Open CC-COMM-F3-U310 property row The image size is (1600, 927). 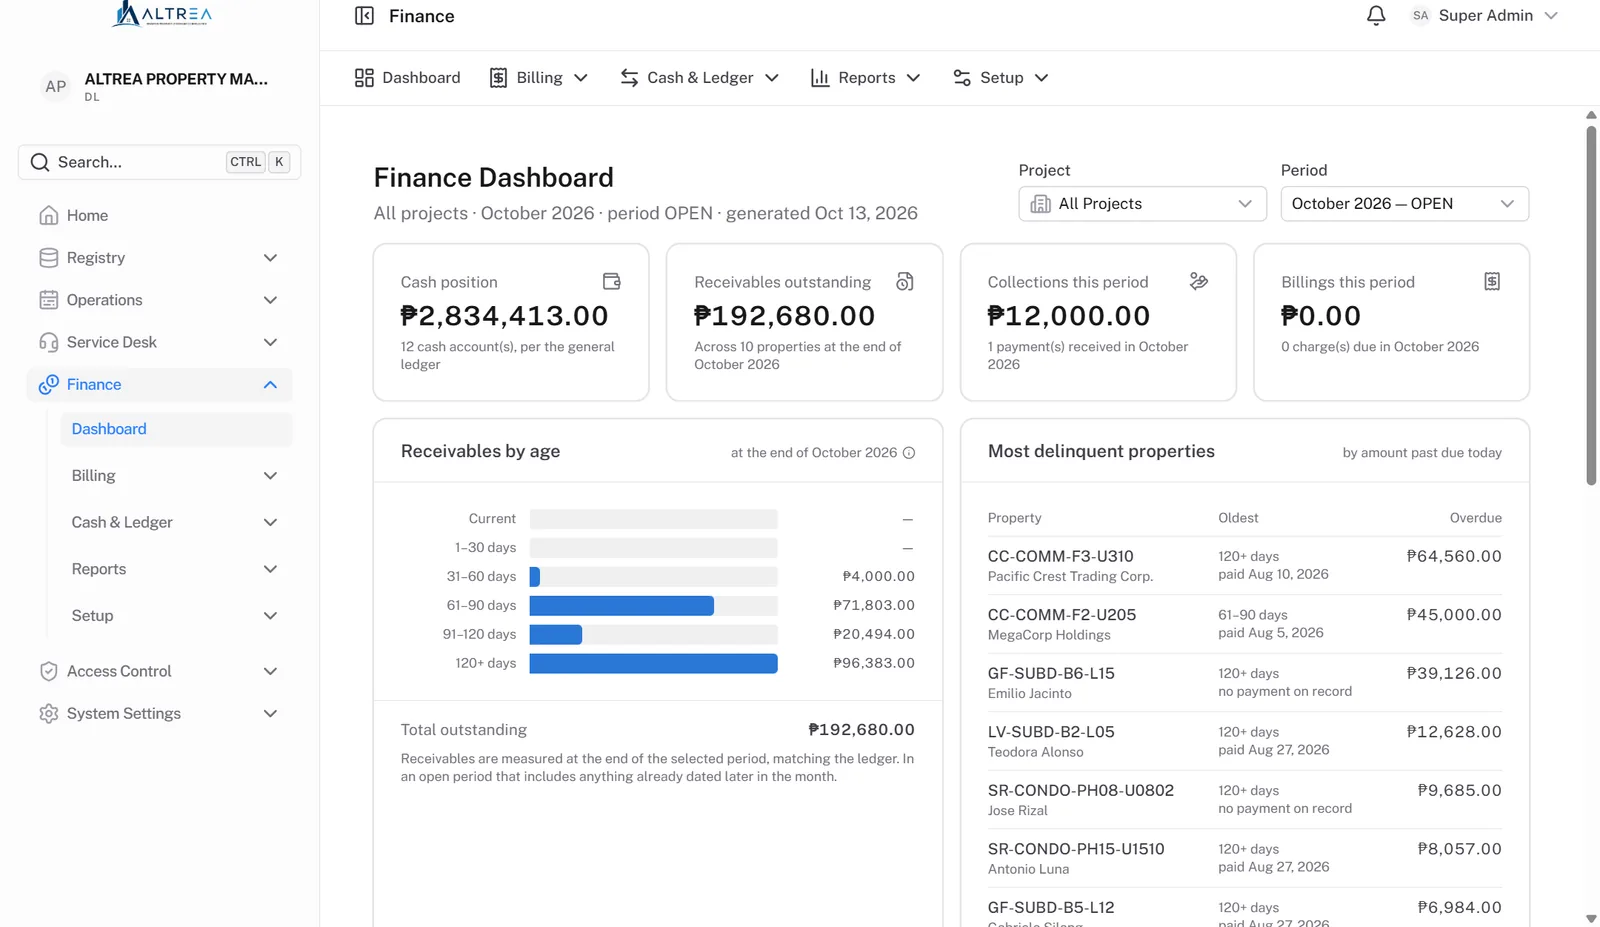click(x=1244, y=566)
